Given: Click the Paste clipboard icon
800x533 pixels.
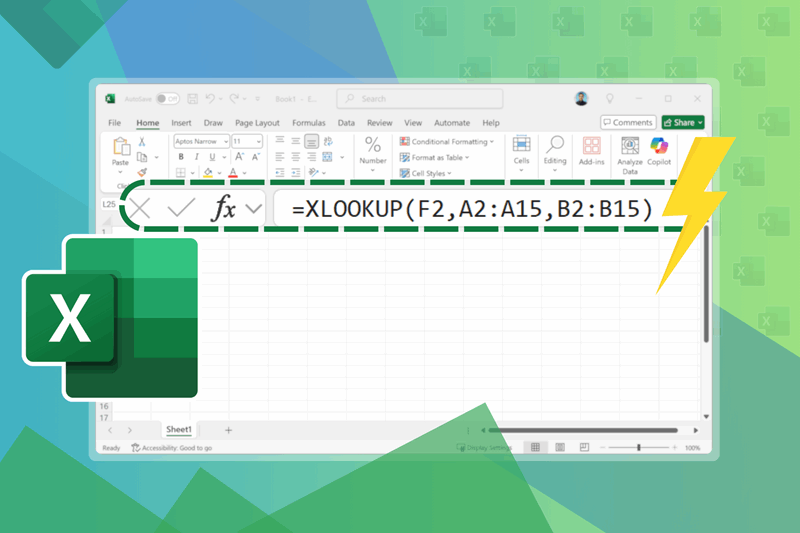Looking at the screenshot, I should tap(121, 148).
